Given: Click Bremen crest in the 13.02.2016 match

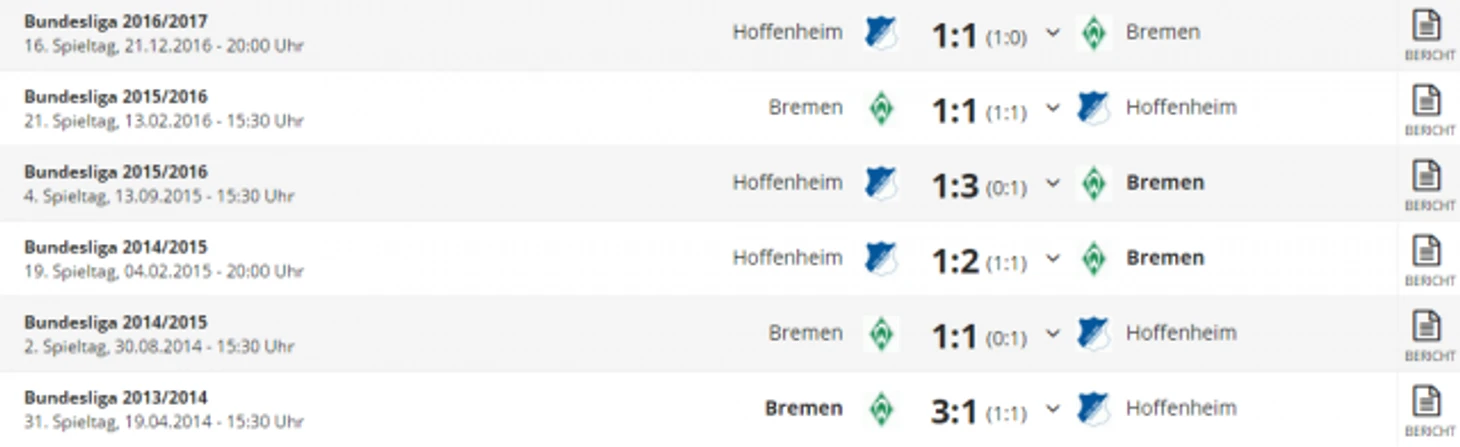Looking at the screenshot, I should tap(881, 108).
